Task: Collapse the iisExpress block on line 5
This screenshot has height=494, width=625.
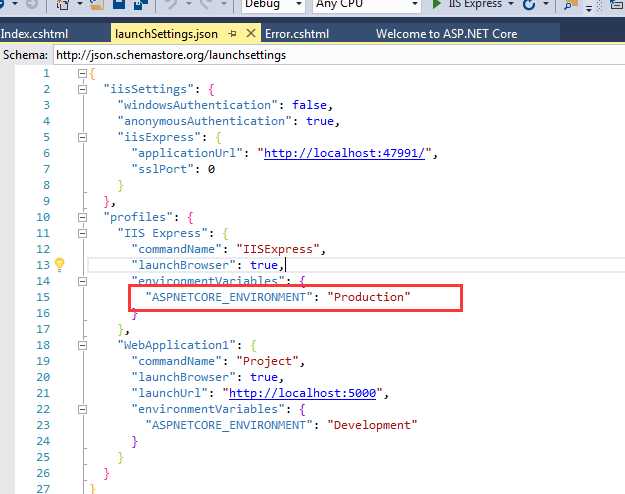Action: tap(83, 137)
